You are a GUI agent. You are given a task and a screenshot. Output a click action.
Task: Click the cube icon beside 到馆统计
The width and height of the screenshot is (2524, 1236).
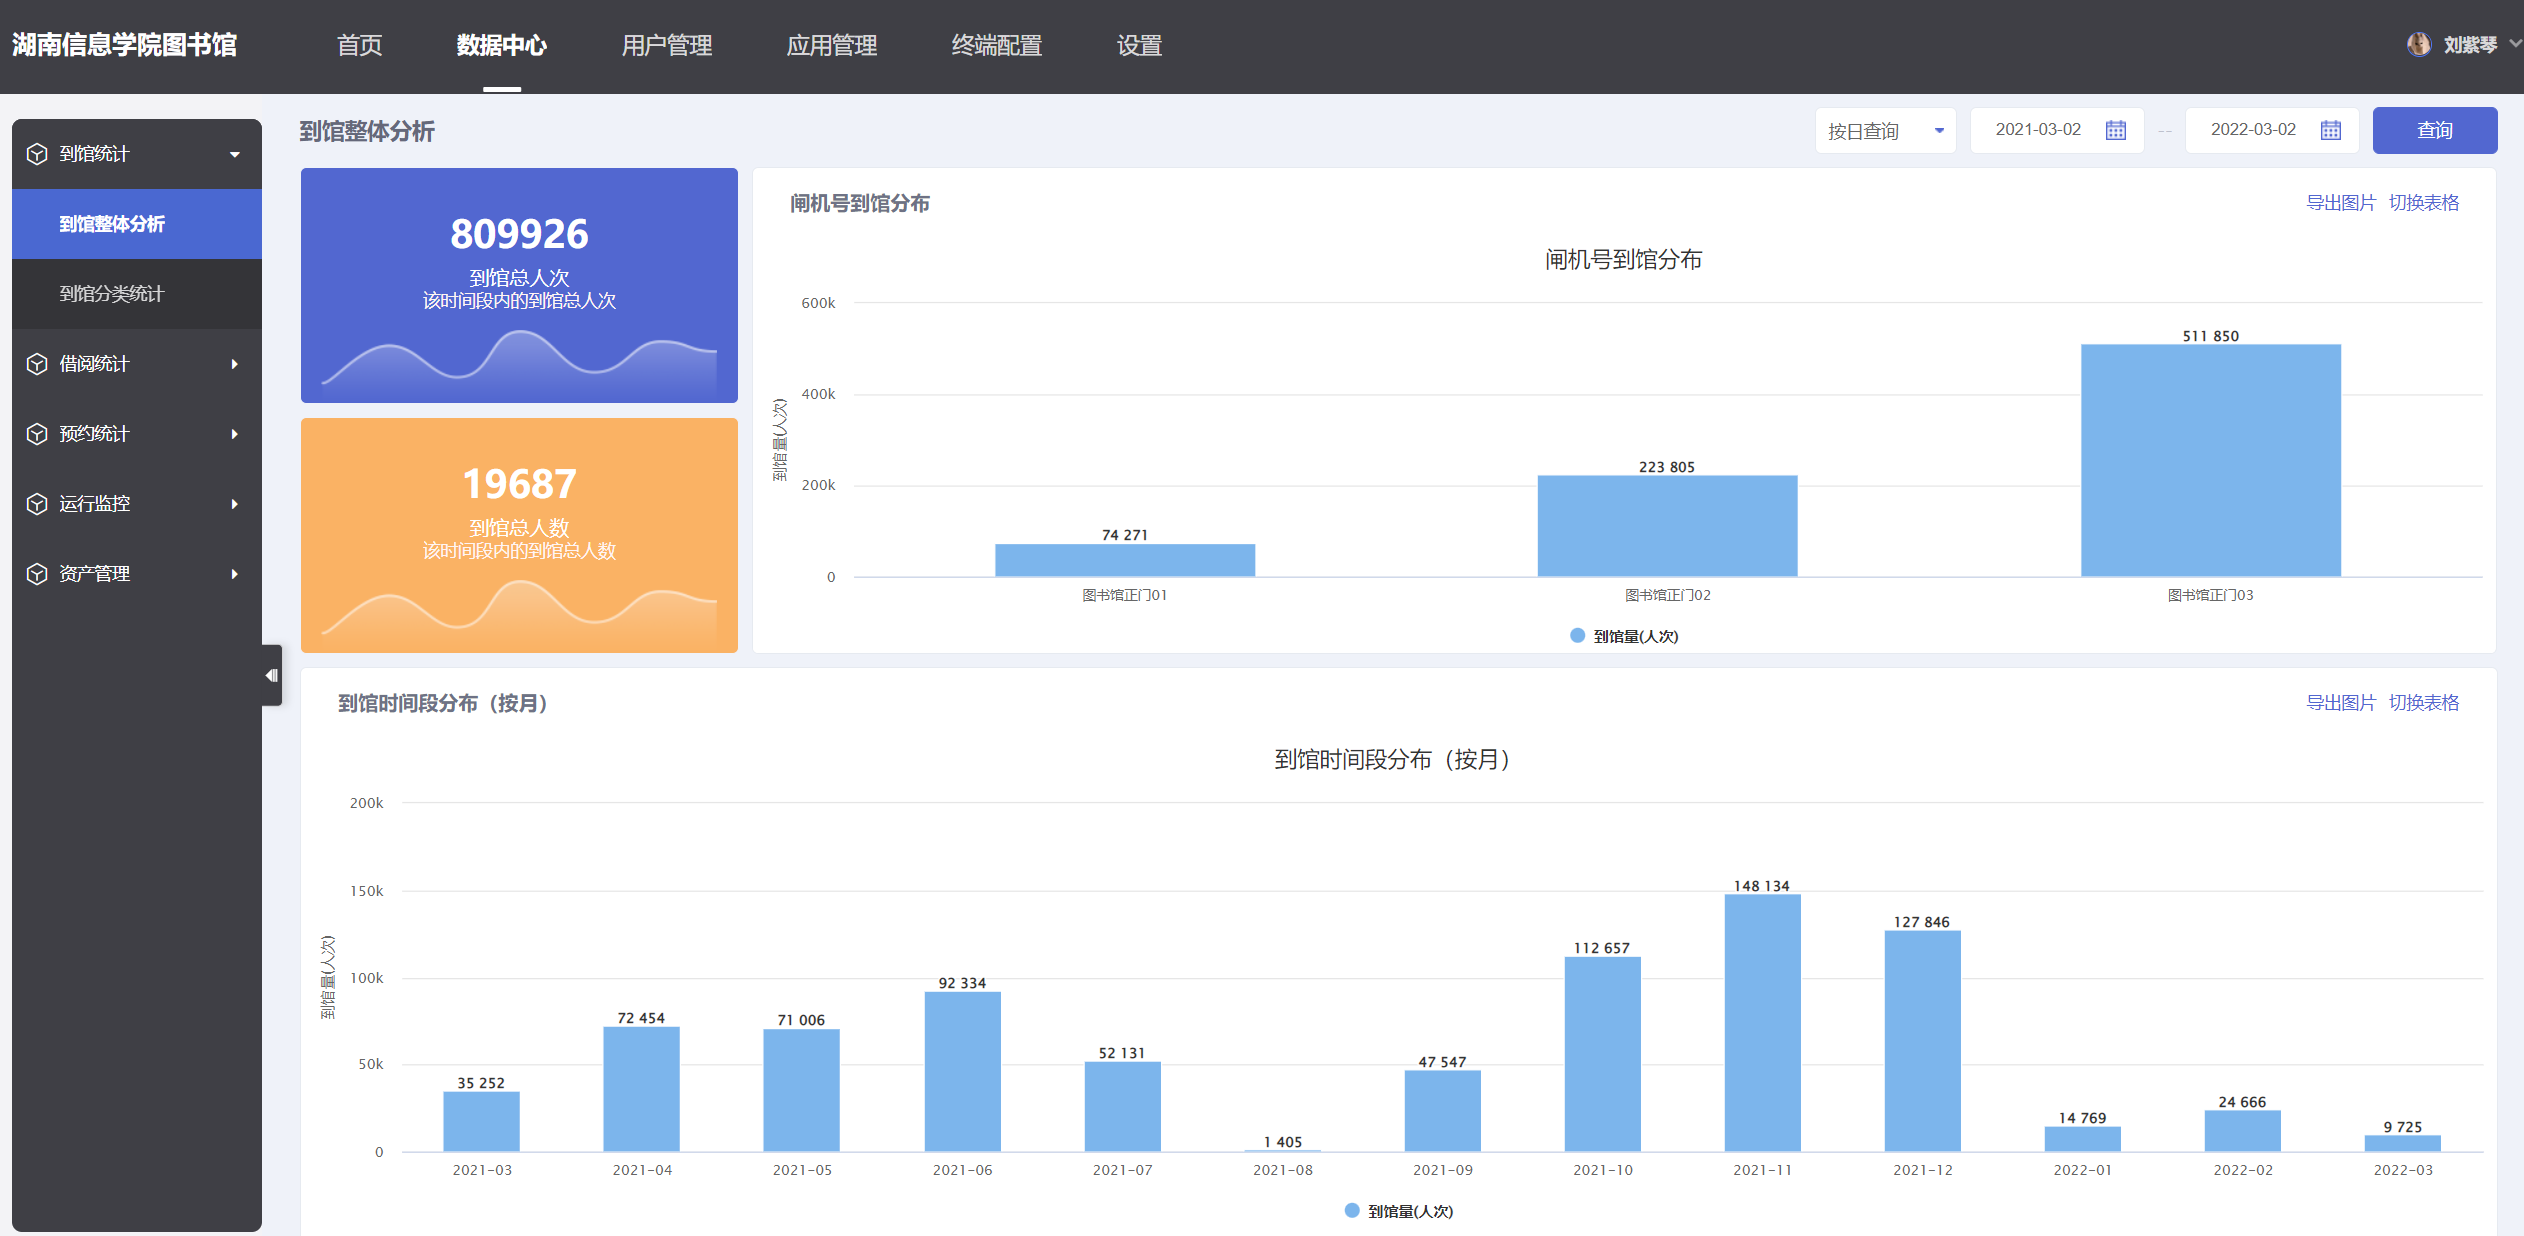(37, 154)
